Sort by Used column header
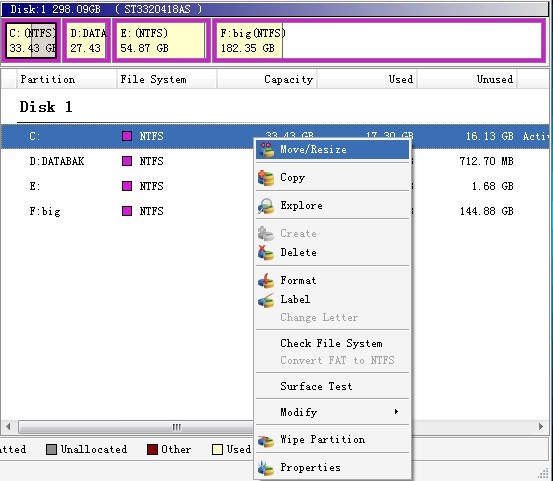 [x=367, y=79]
